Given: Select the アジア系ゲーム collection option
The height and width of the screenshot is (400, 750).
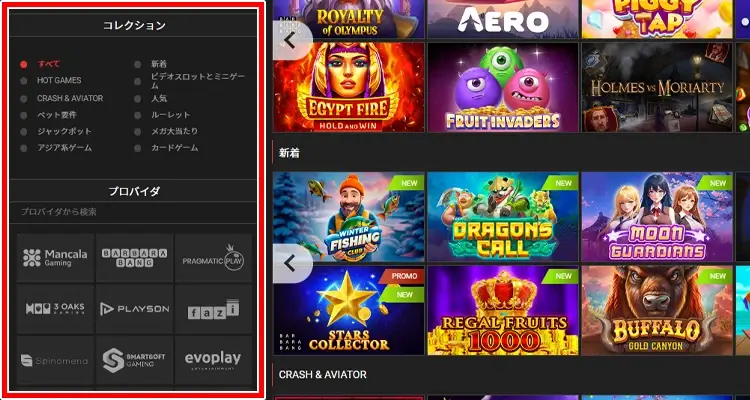Looking at the screenshot, I should (64, 148).
